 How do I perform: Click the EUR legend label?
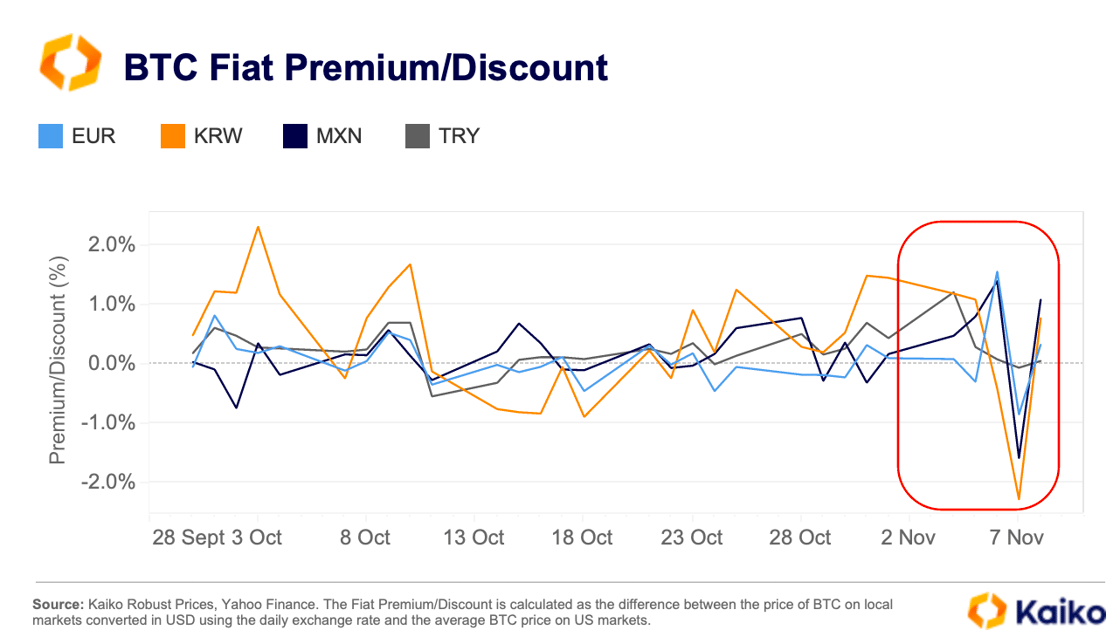coord(94,136)
